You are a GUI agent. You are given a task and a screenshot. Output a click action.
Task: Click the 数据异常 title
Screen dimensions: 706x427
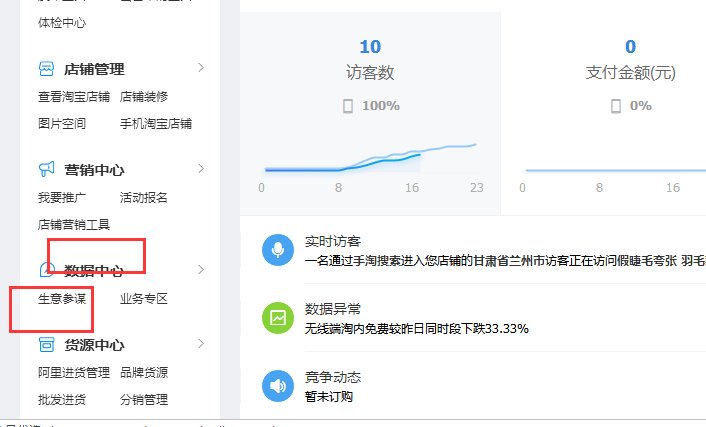333,309
